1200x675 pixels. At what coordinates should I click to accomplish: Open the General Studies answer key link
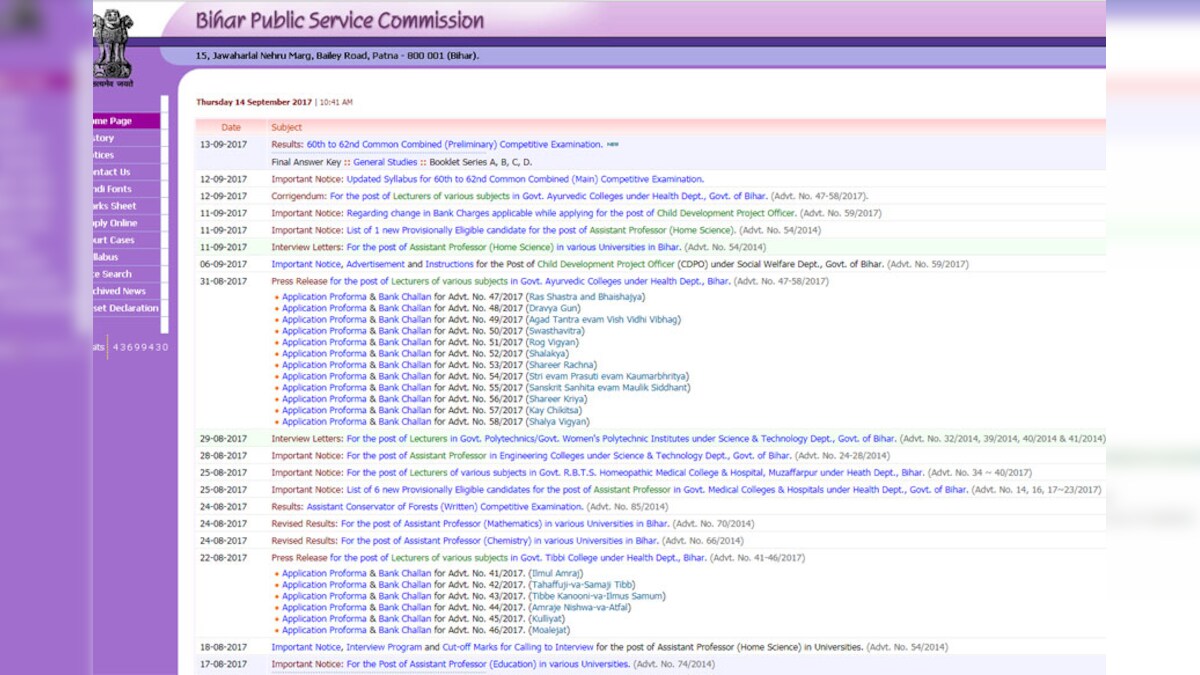point(385,162)
